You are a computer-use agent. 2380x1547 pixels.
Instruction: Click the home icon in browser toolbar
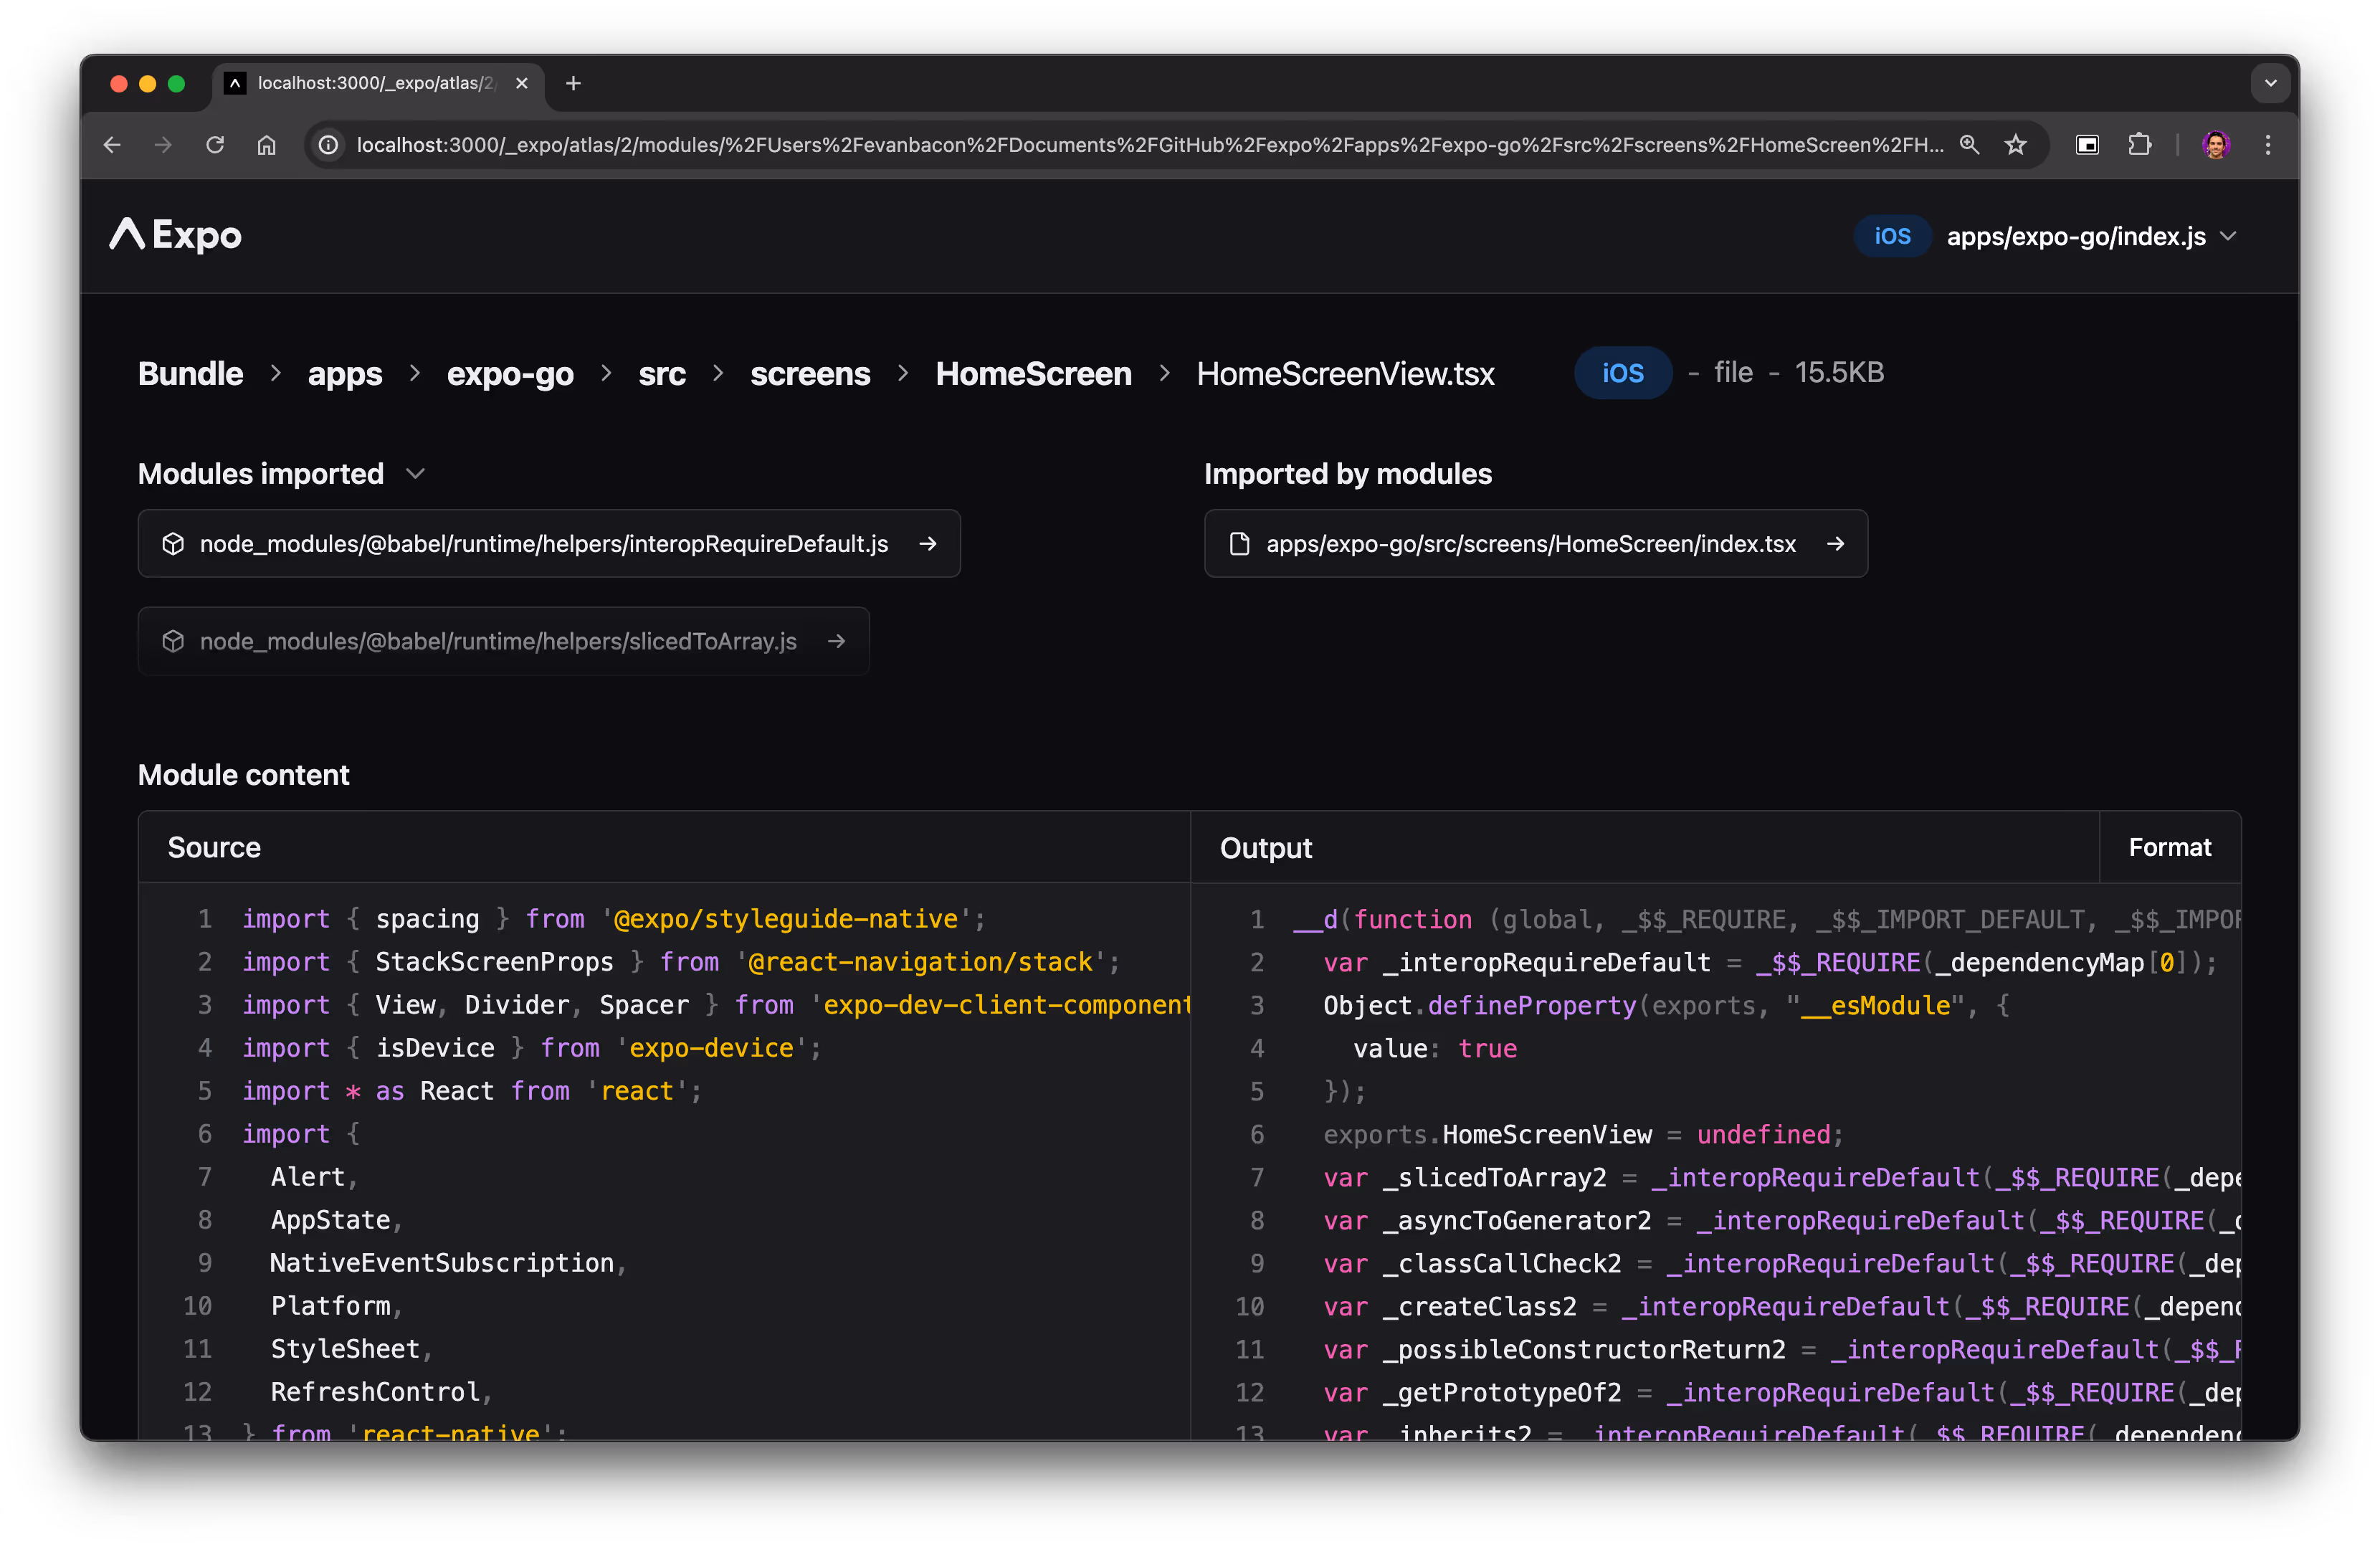coord(266,145)
